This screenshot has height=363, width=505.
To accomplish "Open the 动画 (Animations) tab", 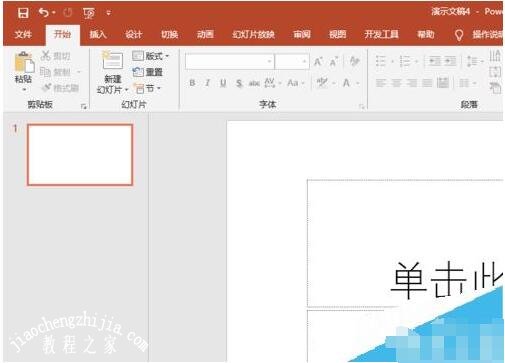I will coord(205,34).
